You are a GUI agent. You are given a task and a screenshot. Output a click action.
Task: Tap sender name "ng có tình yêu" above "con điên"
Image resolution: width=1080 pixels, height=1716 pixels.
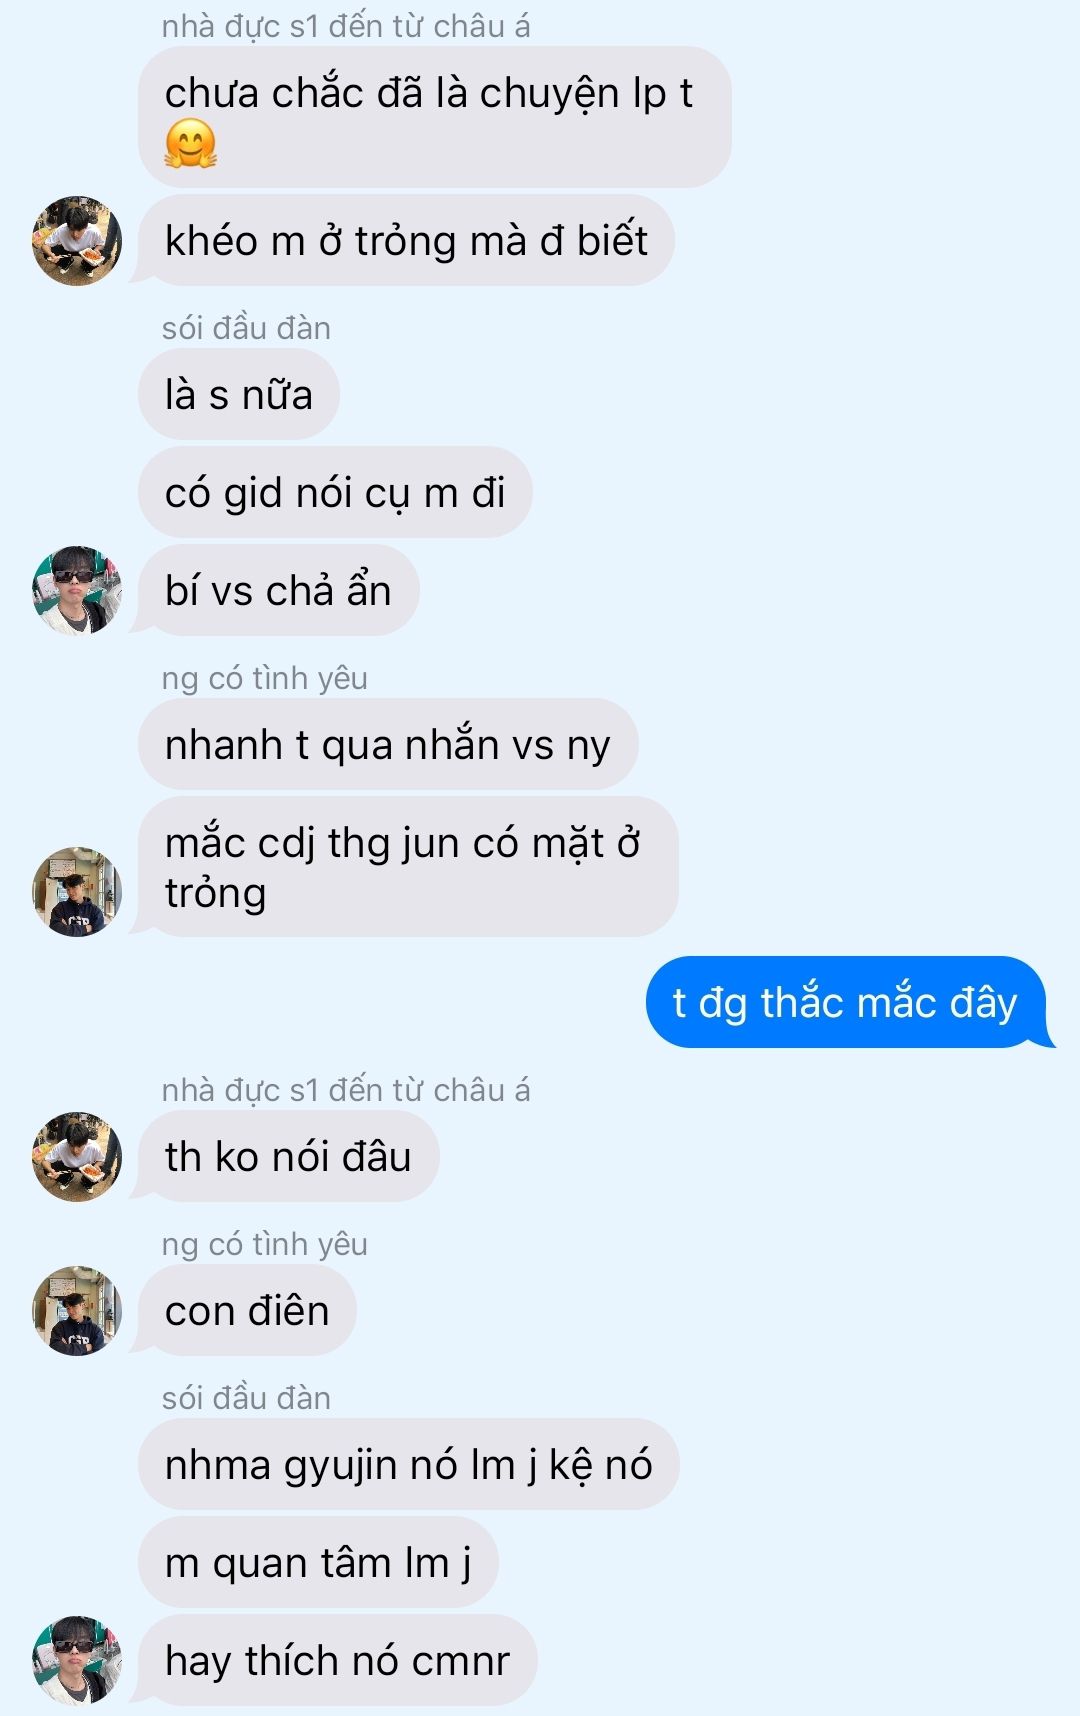pyautogui.click(x=265, y=1244)
